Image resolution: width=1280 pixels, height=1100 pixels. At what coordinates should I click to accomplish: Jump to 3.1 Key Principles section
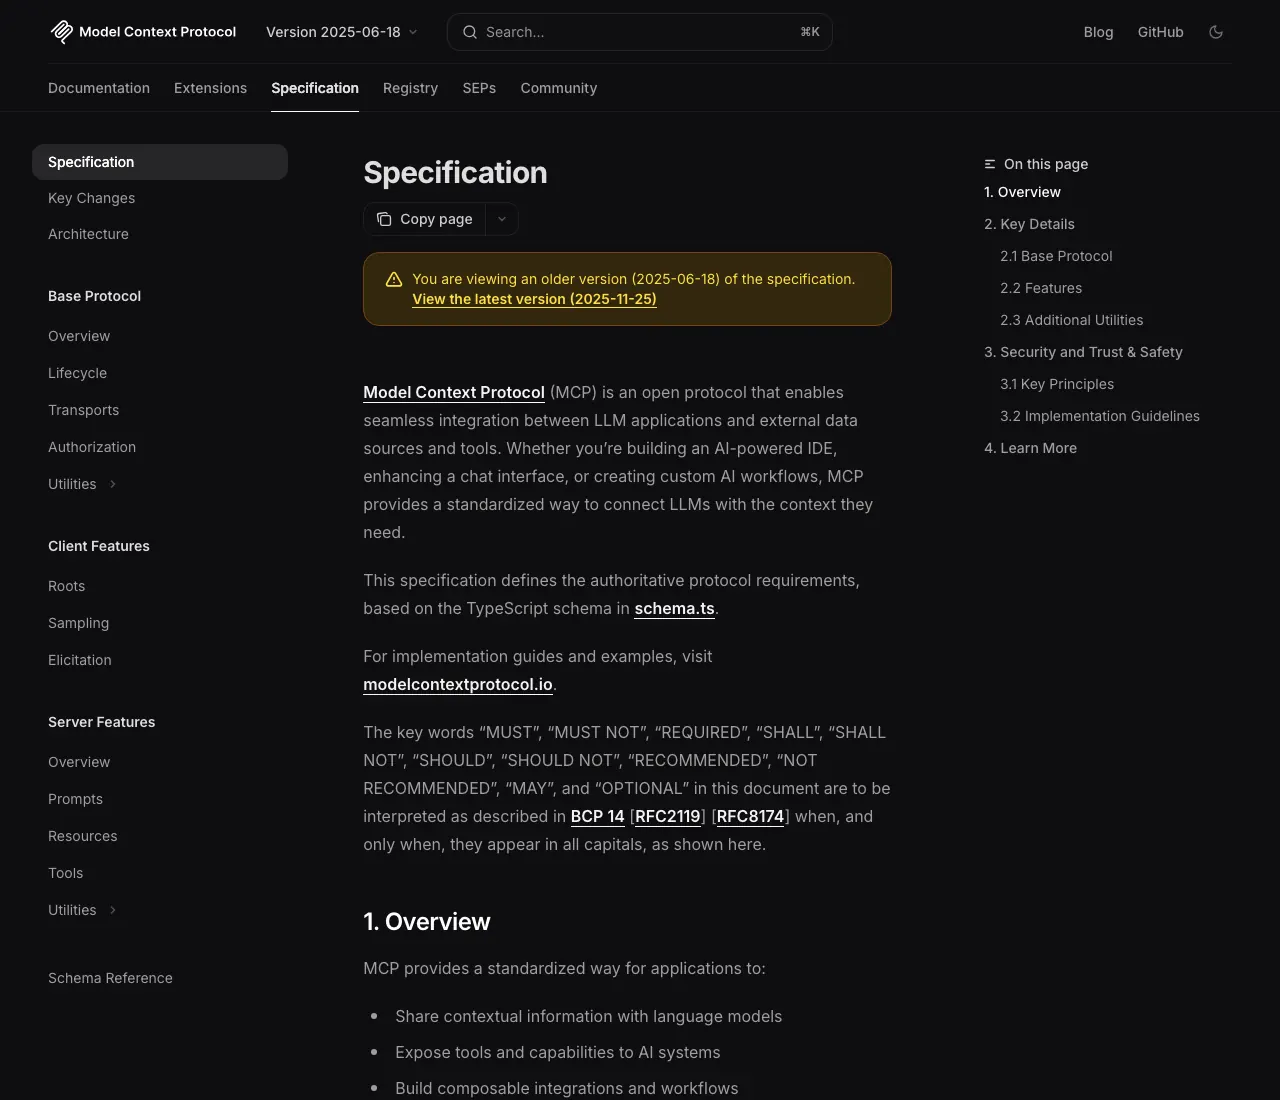[1057, 384]
